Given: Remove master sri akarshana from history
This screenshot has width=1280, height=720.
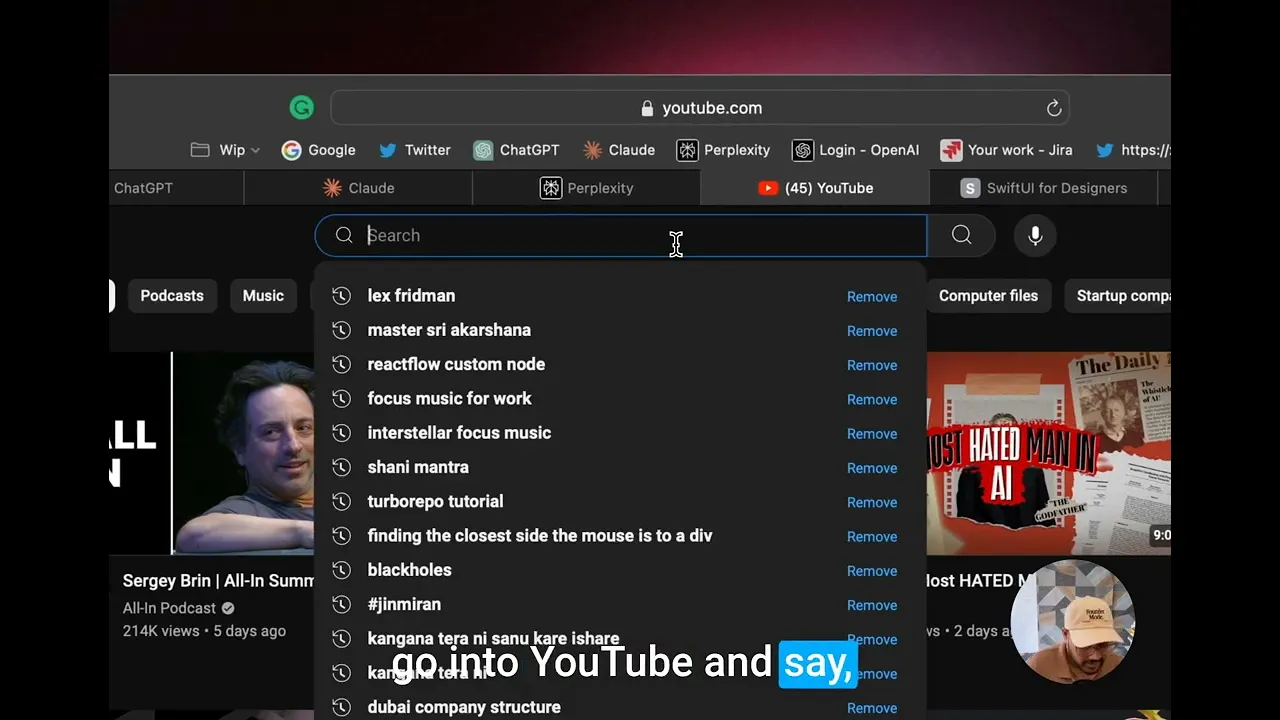Looking at the screenshot, I should [x=872, y=331].
